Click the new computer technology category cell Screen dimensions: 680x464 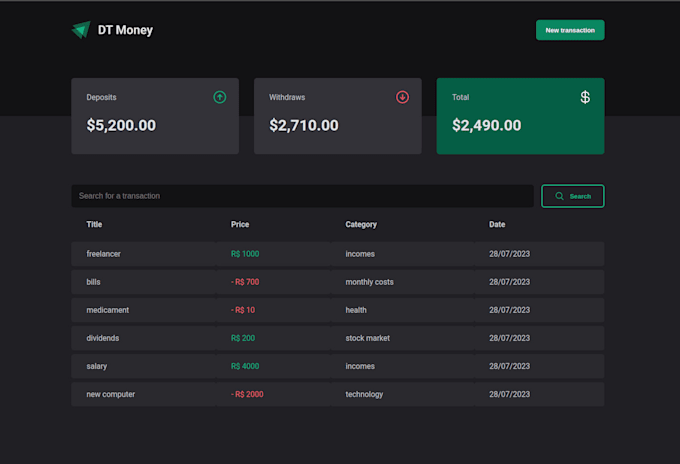pos(364,394)
